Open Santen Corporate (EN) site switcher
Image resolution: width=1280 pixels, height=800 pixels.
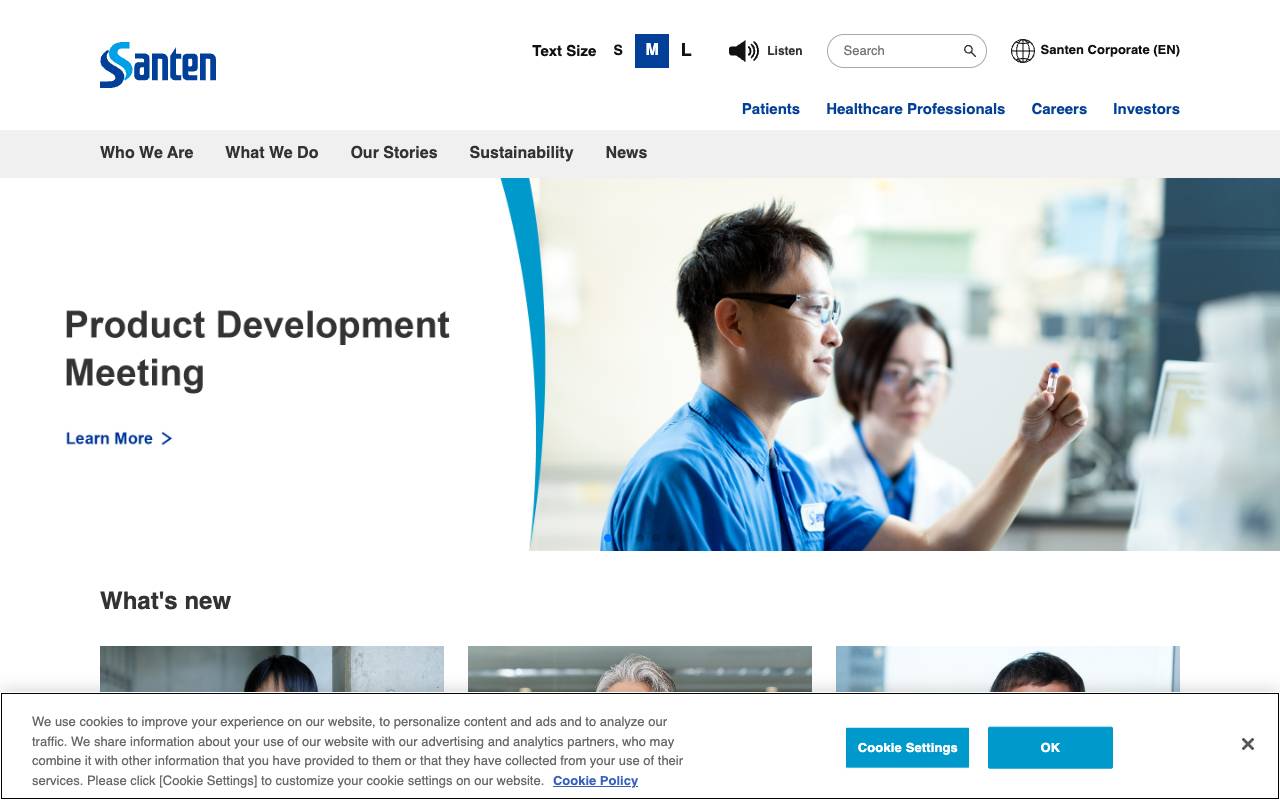click(1109, 50)
